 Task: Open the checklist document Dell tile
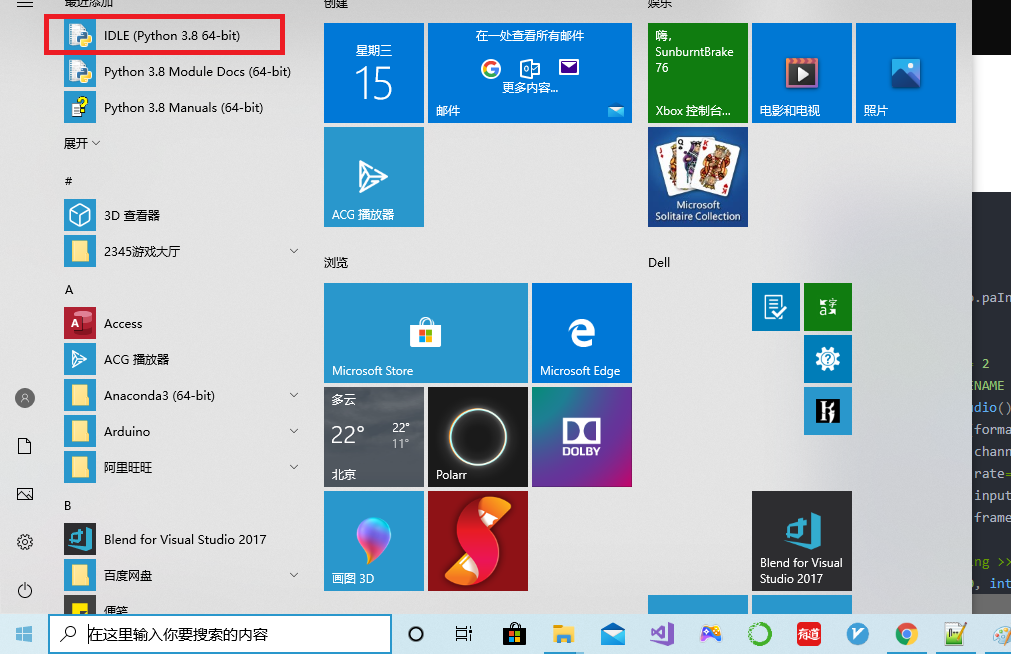pyautogui.click(x=776, y=307)
